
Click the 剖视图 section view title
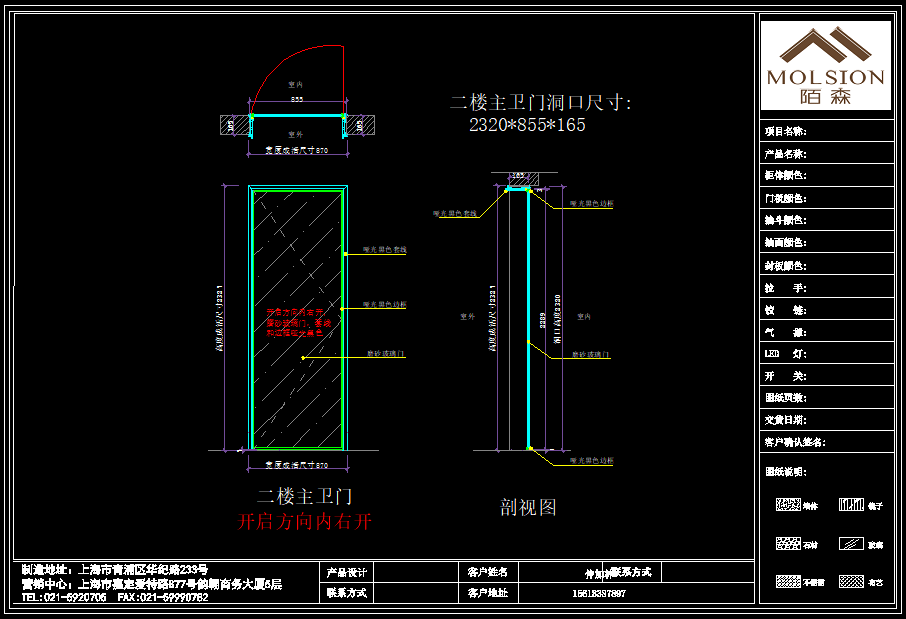pyautogui.click(x=528, y=508)
